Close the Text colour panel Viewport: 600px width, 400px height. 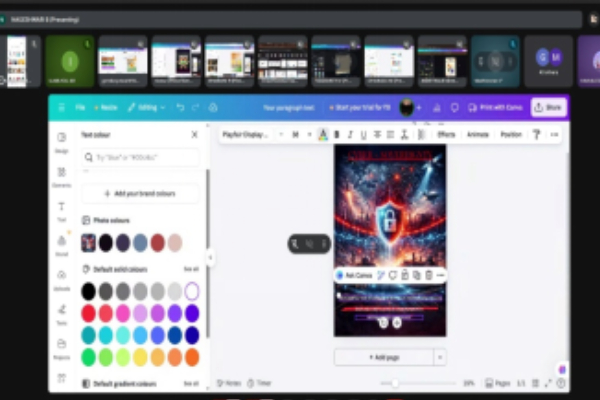click(195, 134)
